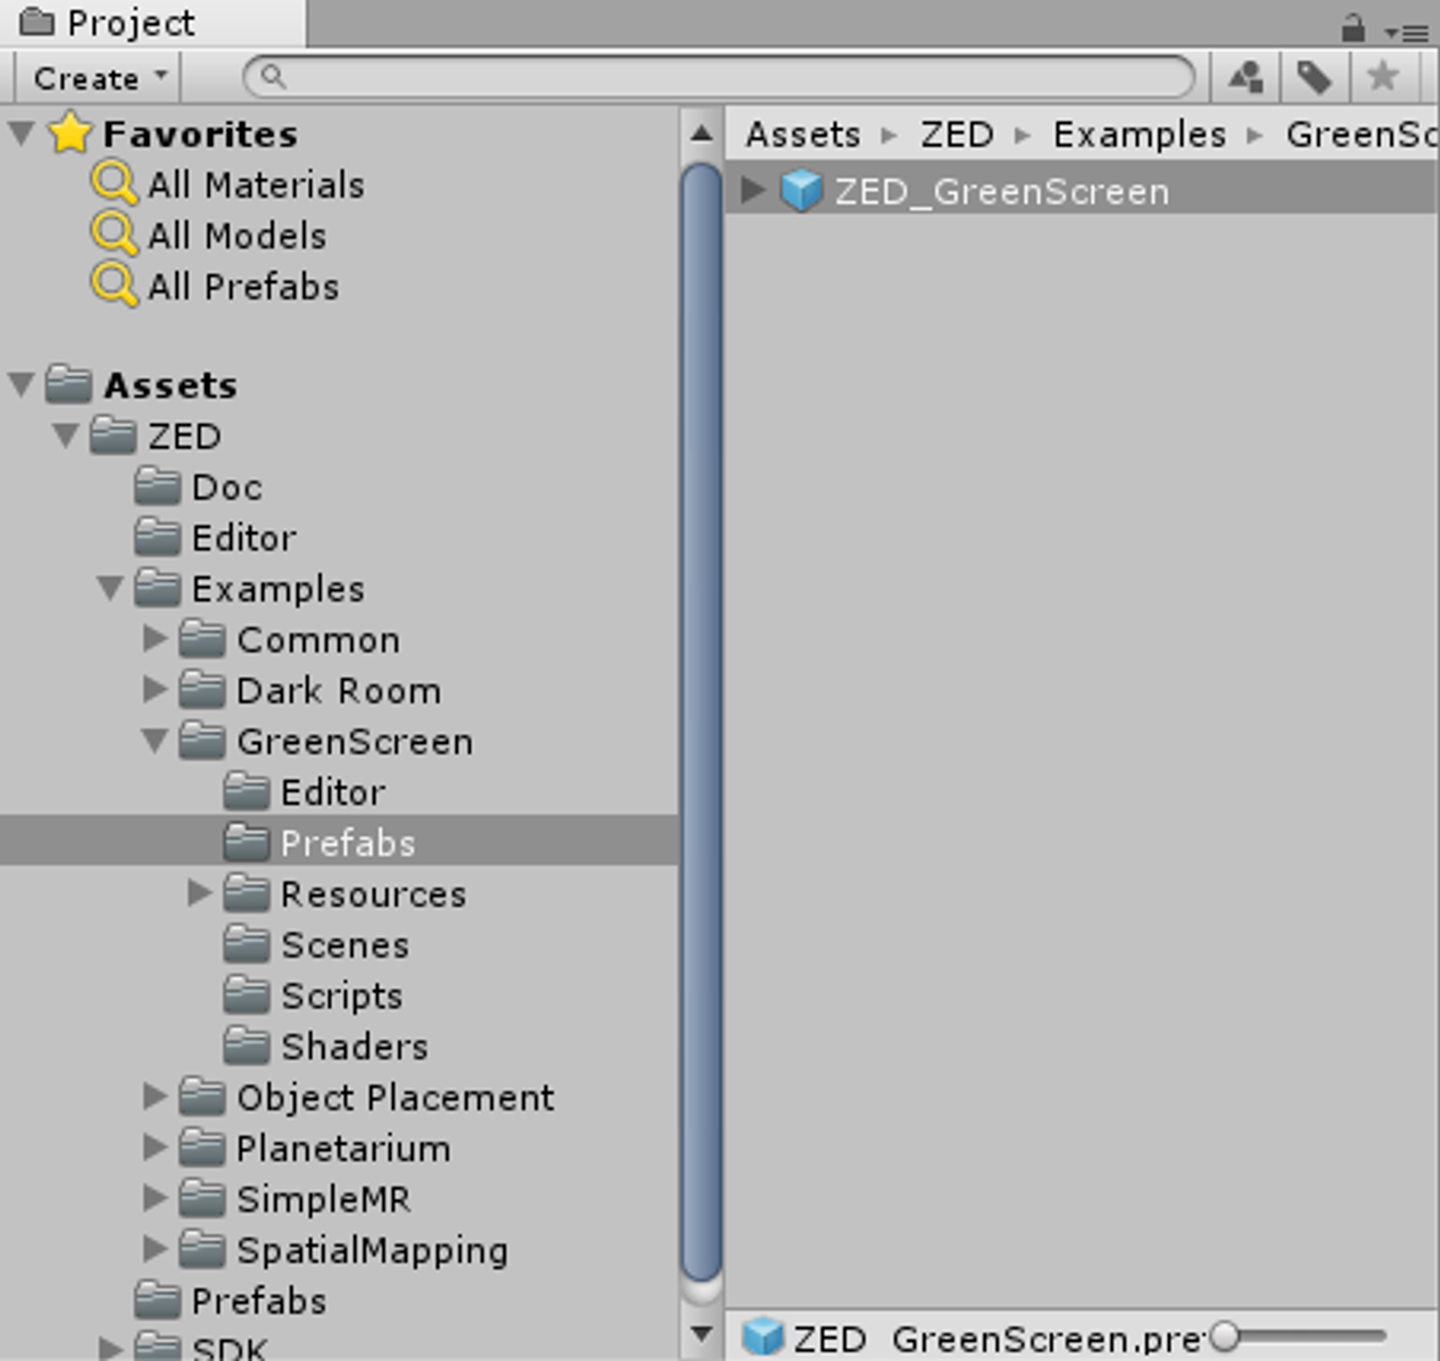Toggle the Project panel lock icon
The height and width of the screenshot is (1361, 1440).
[x=1353, y=28]
